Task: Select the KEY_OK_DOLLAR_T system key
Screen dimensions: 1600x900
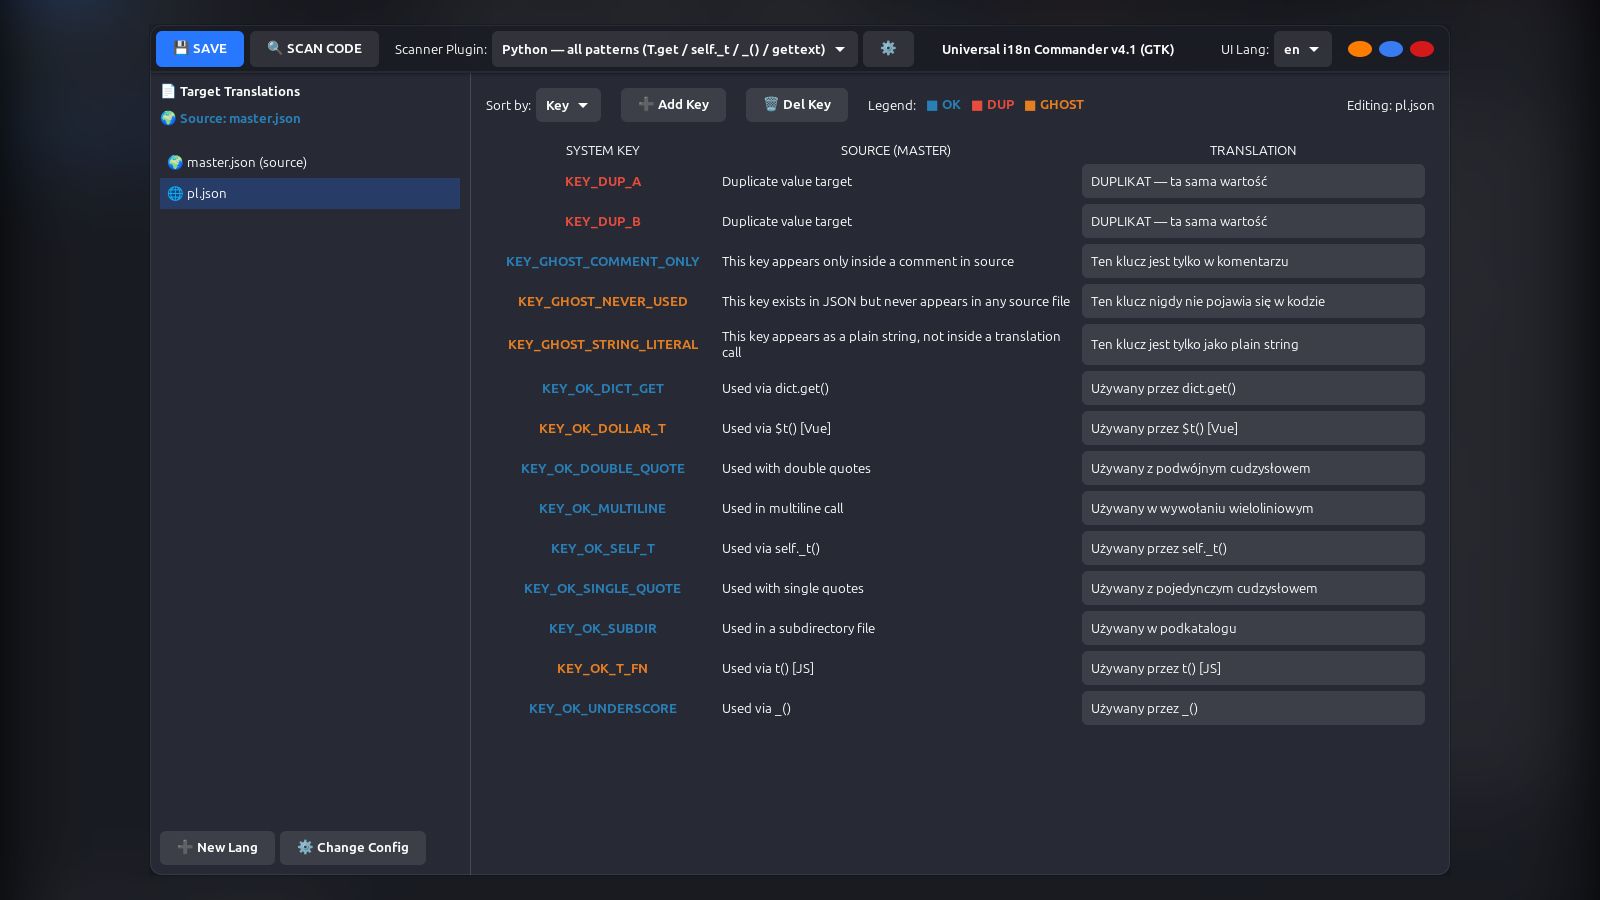Action: [603, 428]
